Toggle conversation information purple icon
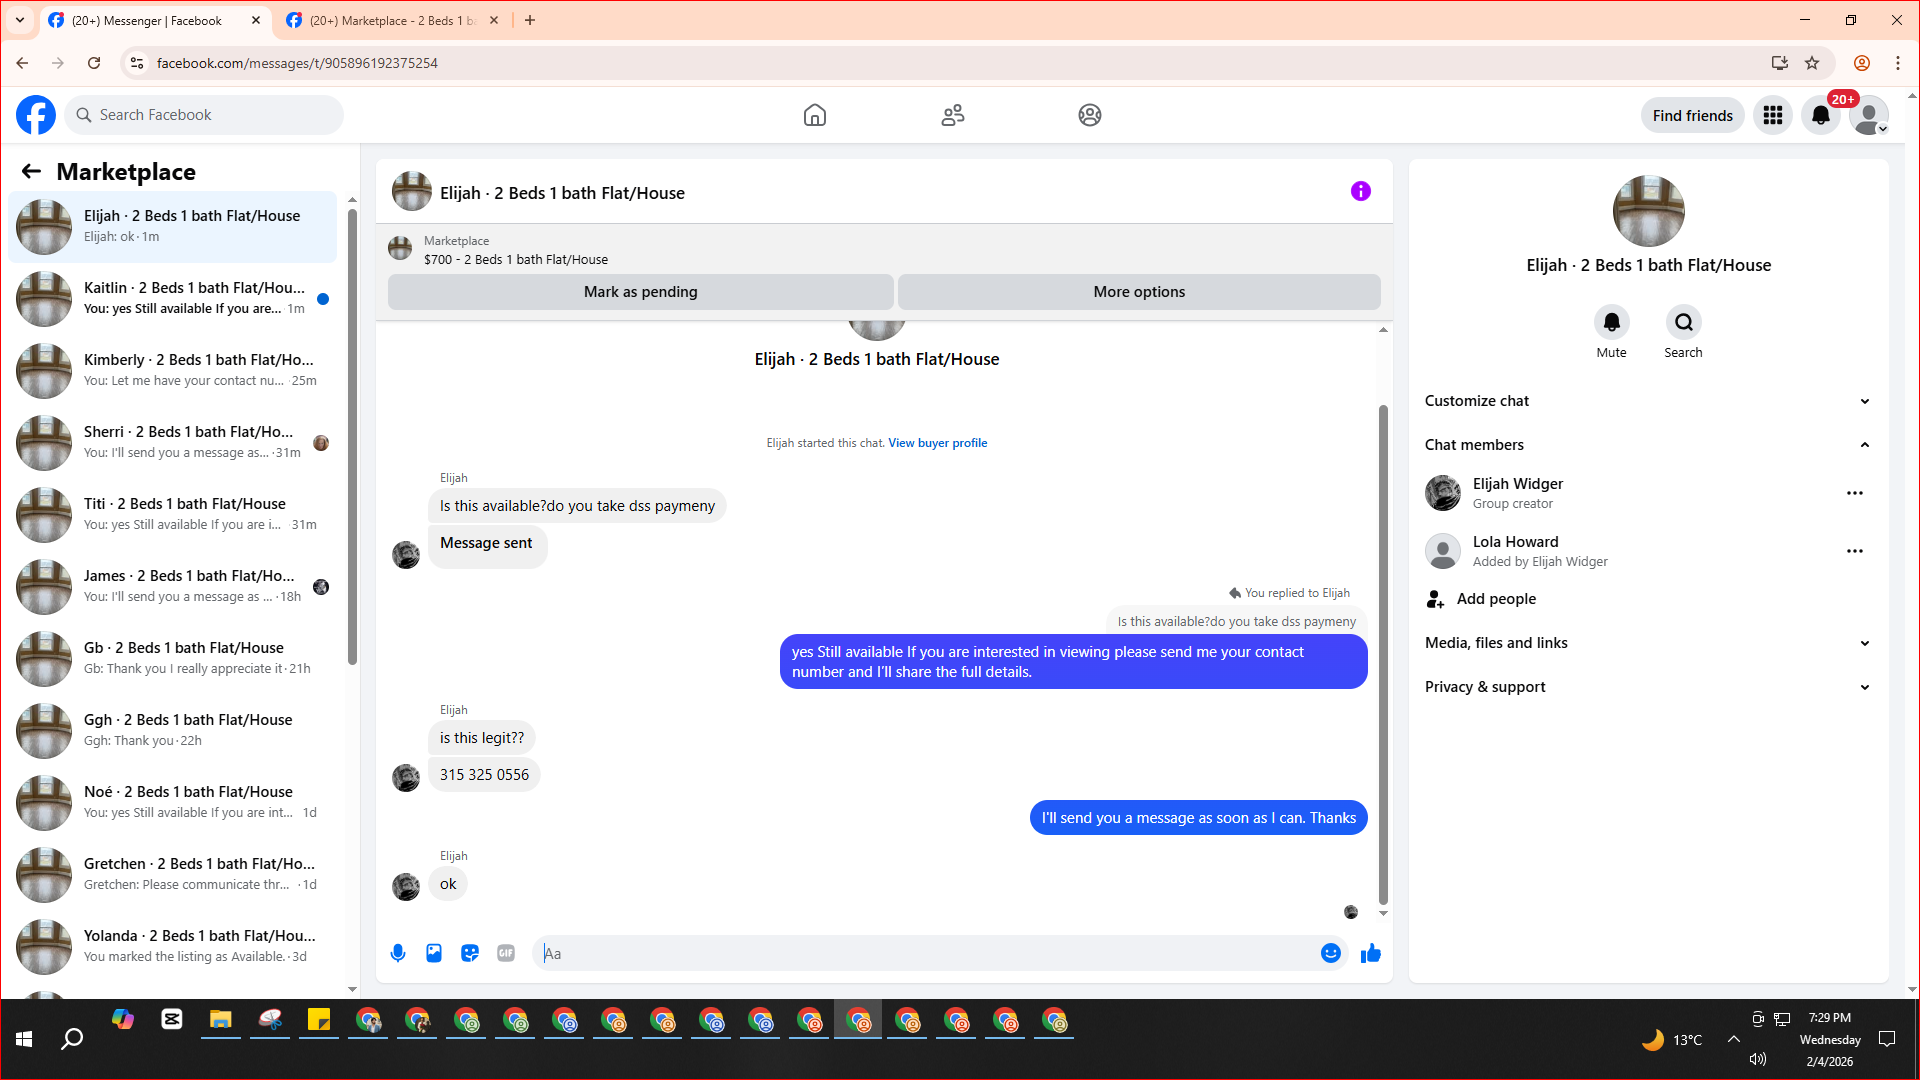Image resolution: width=1920 pixels, height=1080 pixels. point(1360,191)
